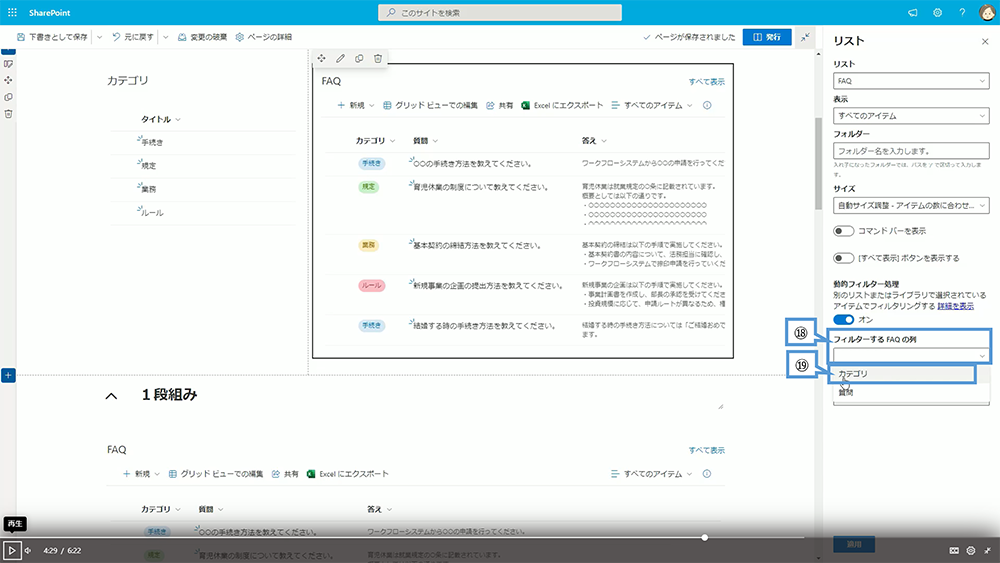Select 質問 option in dropdown list
This screenshot has width=1000, height=563.
[x=910, y=393]
